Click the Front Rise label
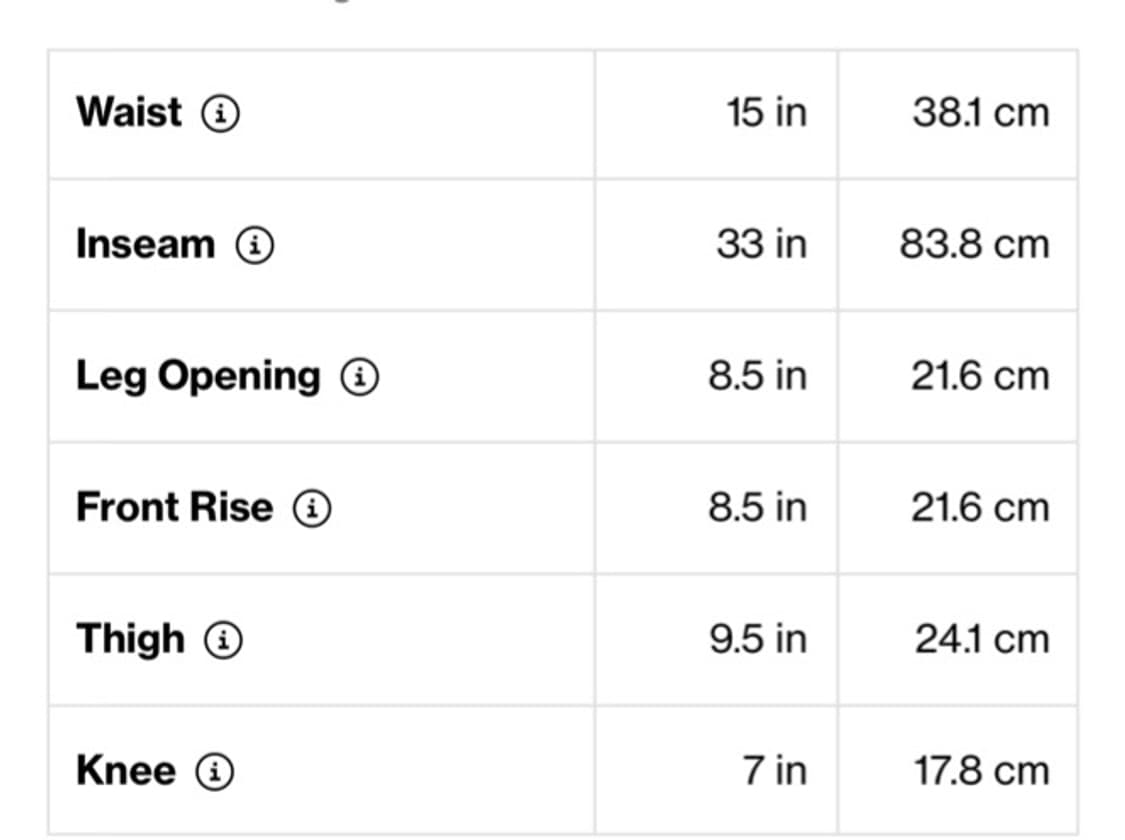Viewport: 1125px width, 840px height. [x=174, y=508]
